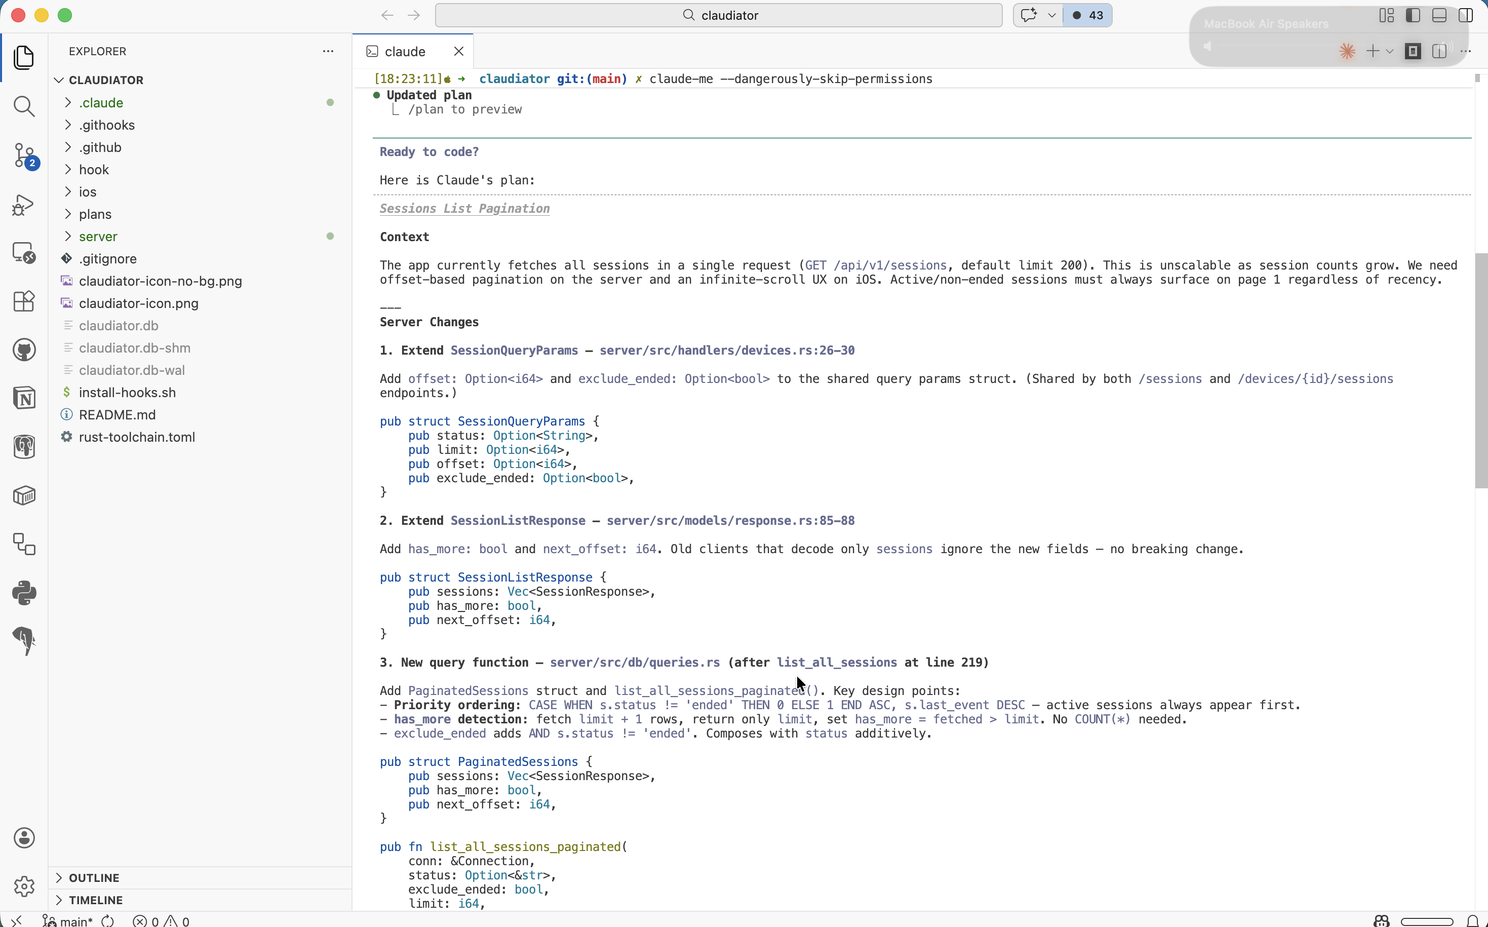
Task: Open the Search view in activity bar
Action: [x=24, y=106]
